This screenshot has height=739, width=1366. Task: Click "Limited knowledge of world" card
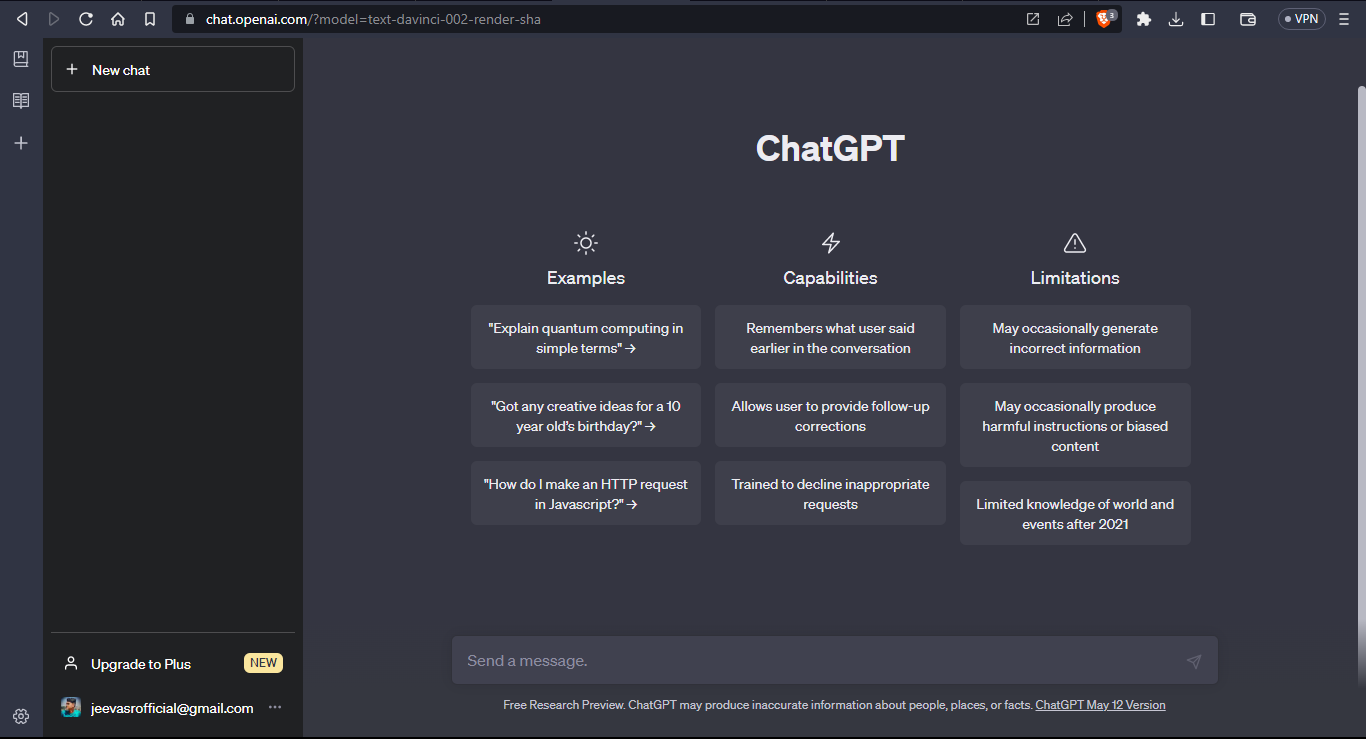tap(1075, 514)
